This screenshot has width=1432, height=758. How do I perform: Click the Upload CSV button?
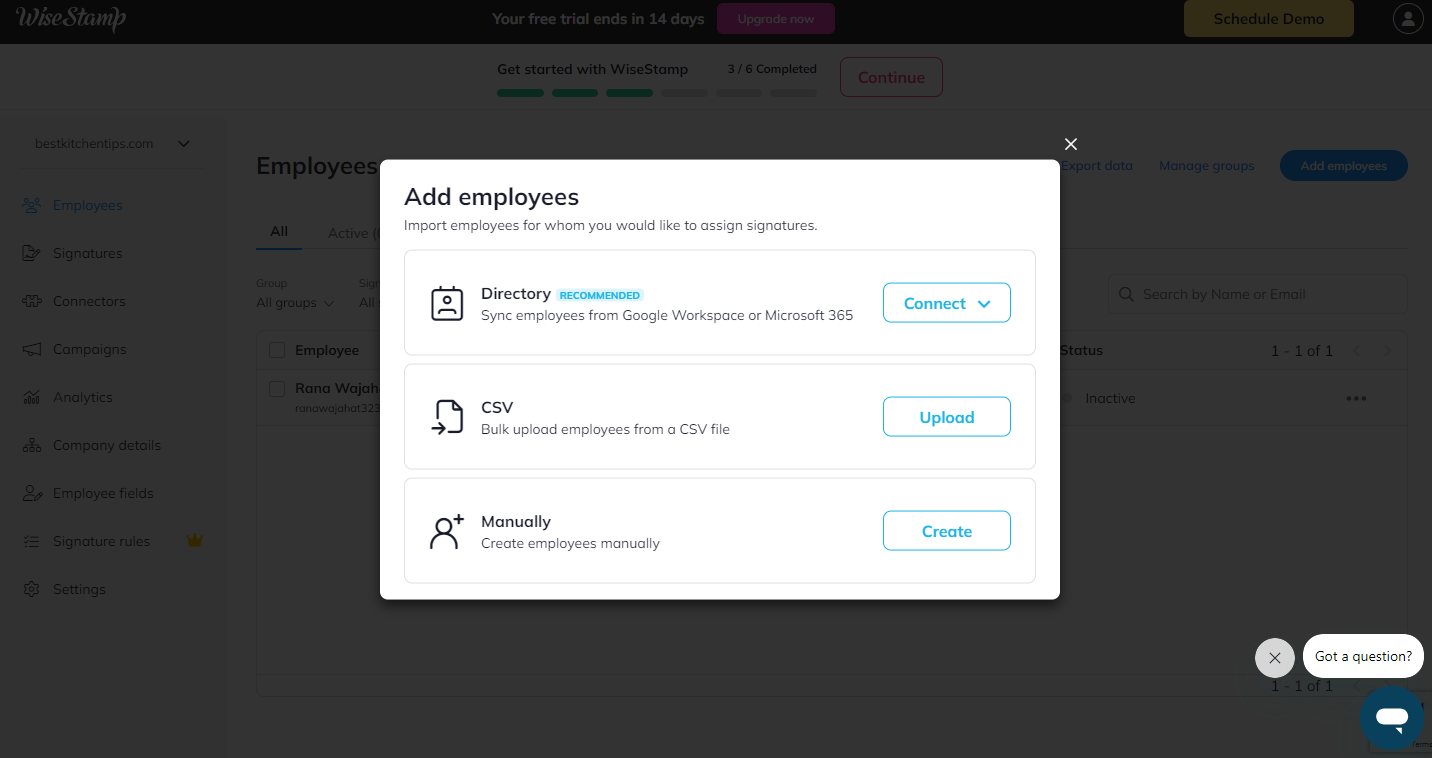click(x=946, y=417)
